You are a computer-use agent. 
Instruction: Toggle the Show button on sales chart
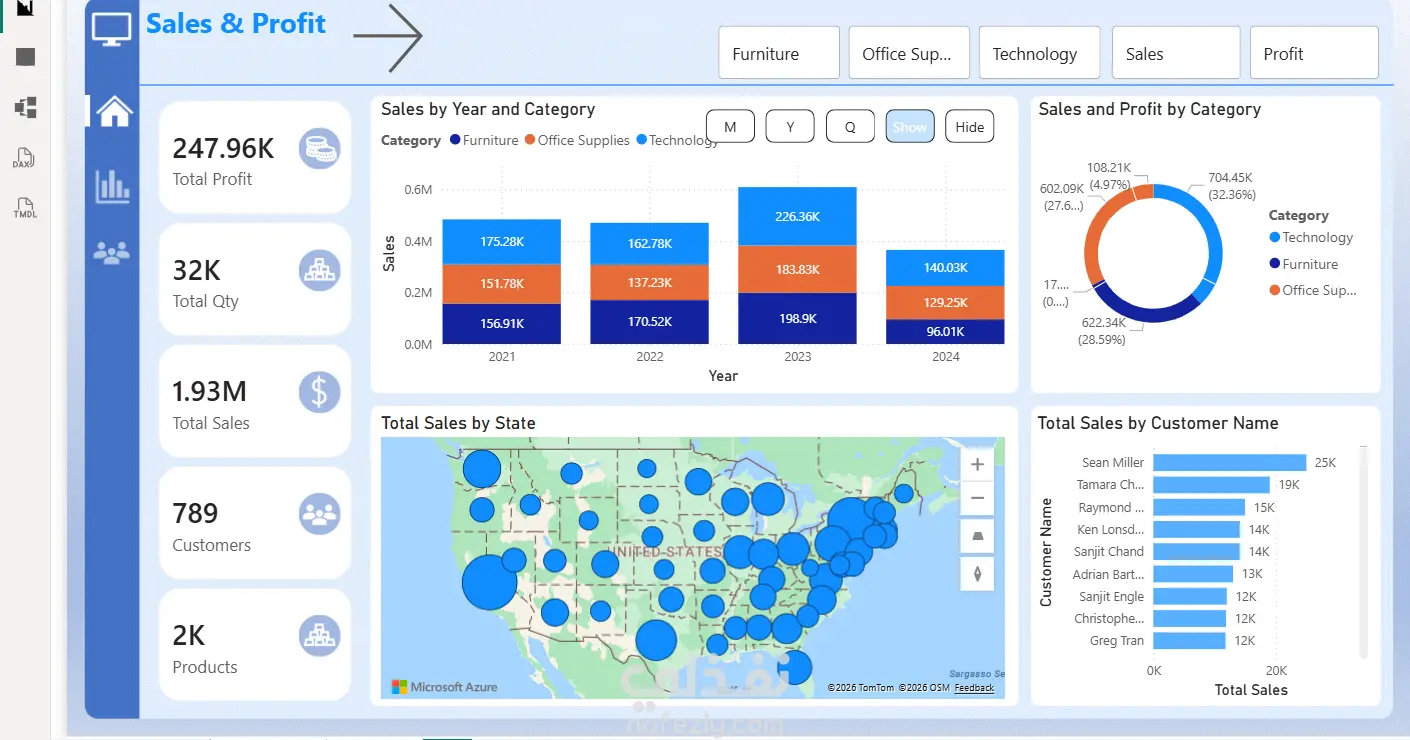(910, 127)
